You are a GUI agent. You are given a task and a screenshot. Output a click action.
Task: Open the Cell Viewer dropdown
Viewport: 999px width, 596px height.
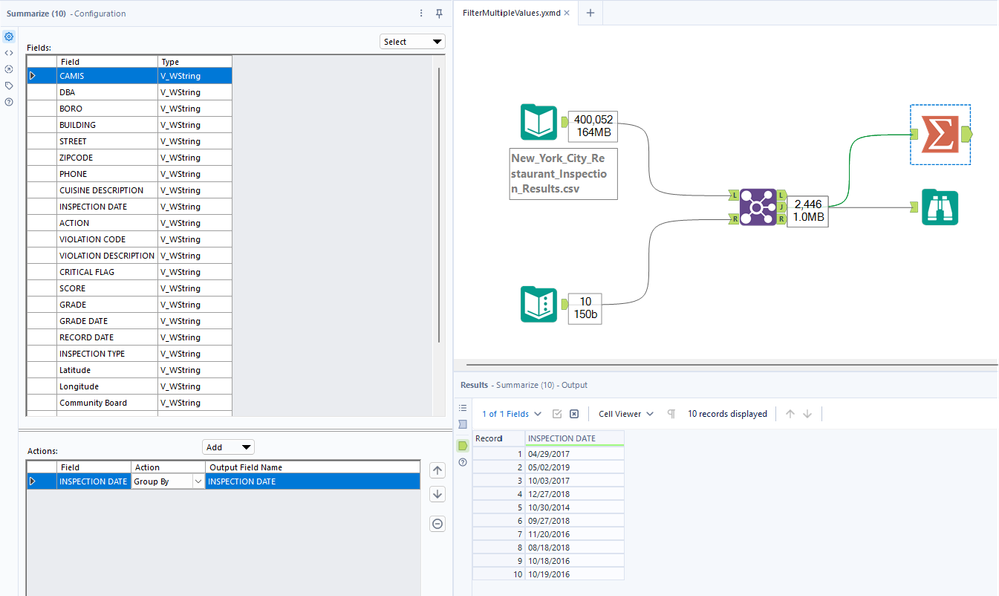click(626, 414)
